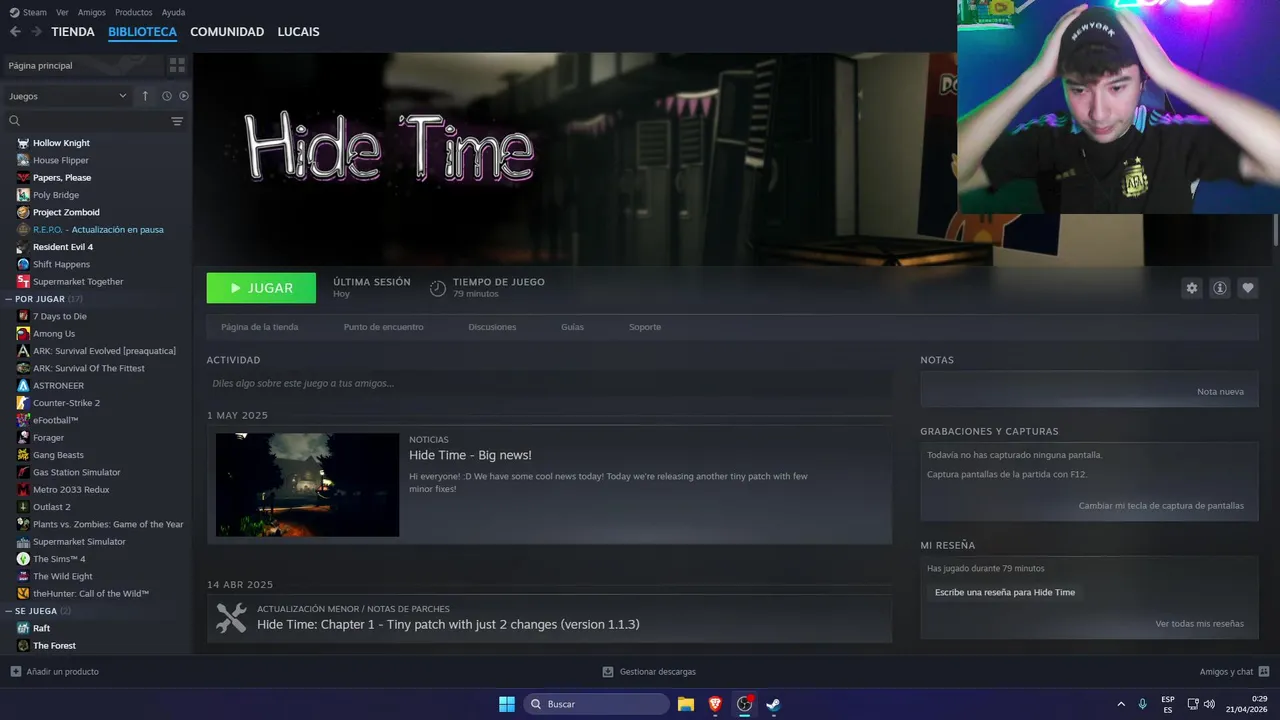Click the forward navigation arrow
Screen dimensions: 1280x720
click(x=36, y=32)
